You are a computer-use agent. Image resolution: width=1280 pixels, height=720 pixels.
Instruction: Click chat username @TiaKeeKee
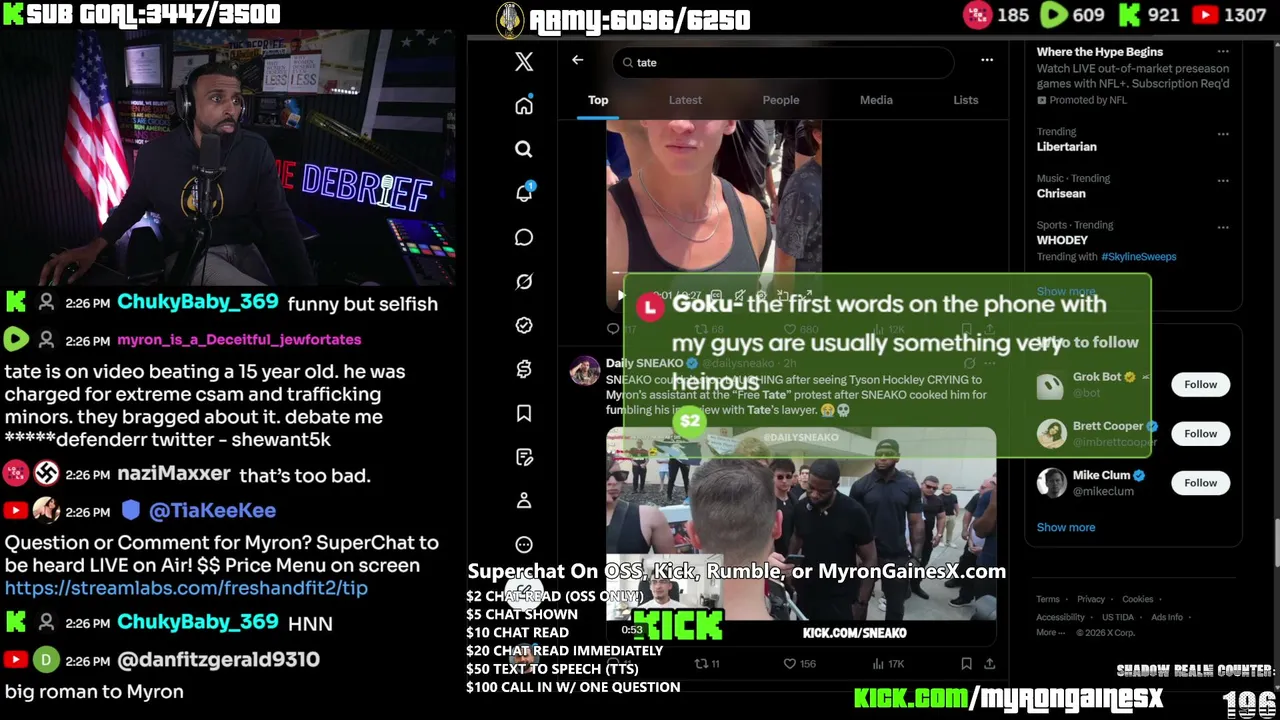point(212,511)
